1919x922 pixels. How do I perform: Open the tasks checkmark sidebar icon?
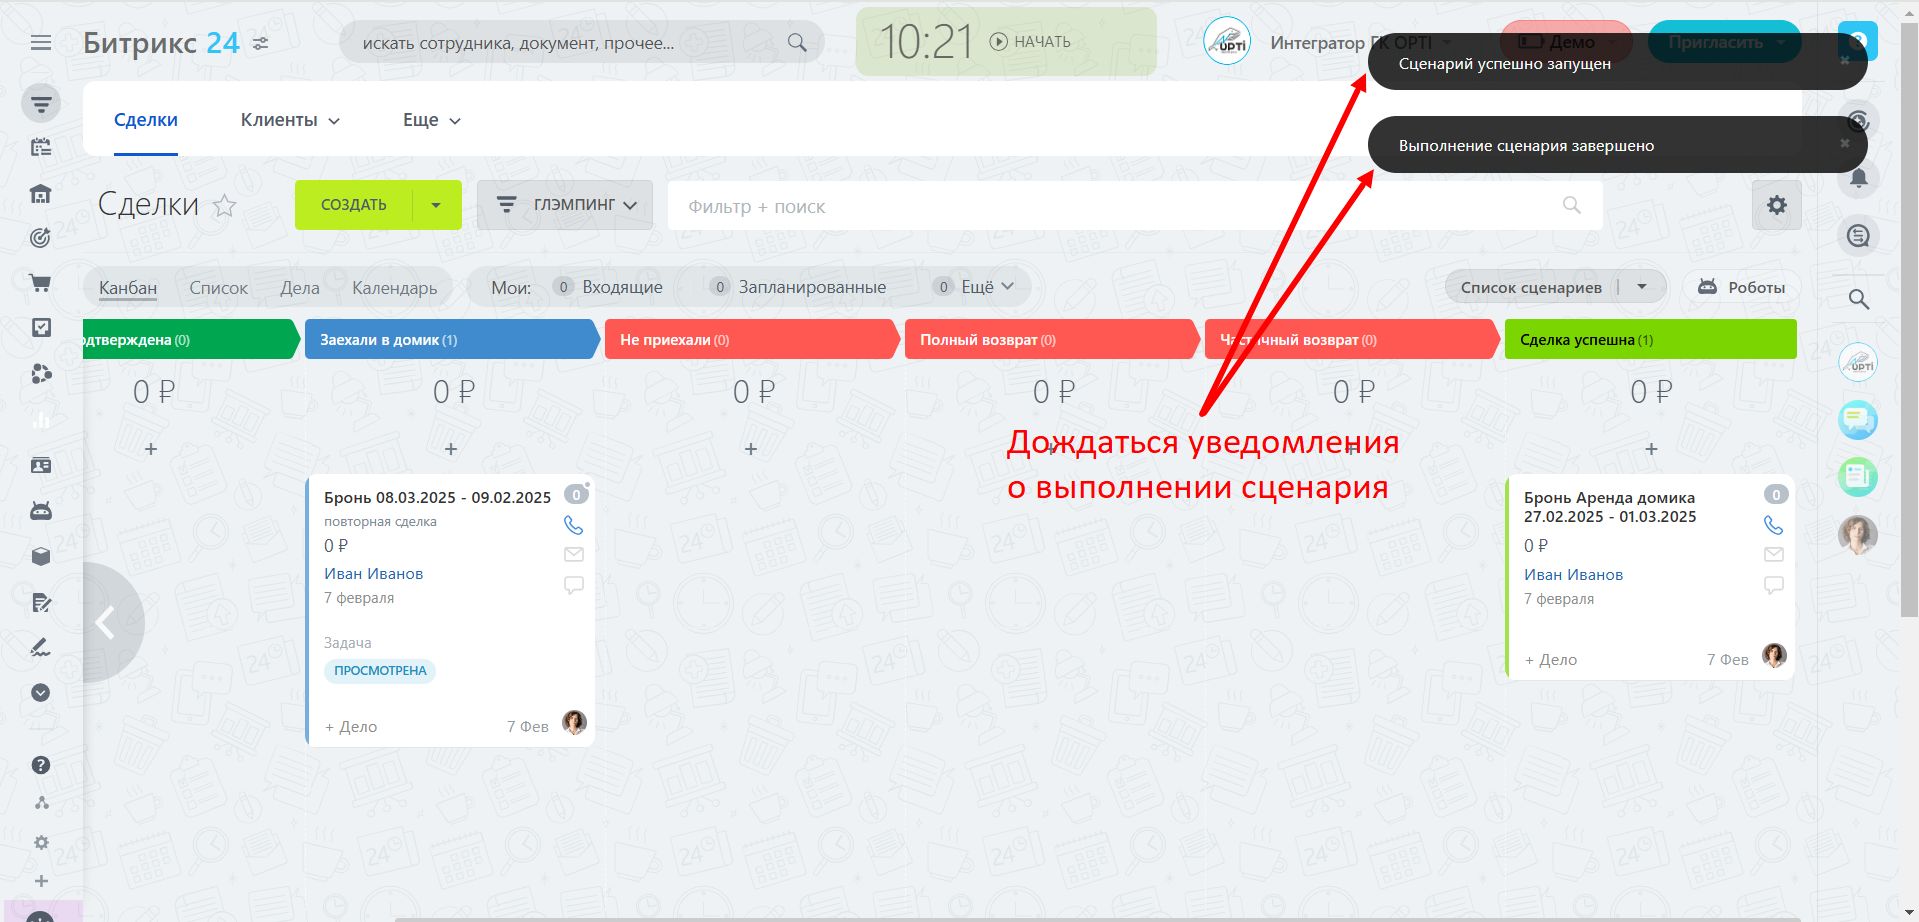pyautogui.click(x=41, y=328)
